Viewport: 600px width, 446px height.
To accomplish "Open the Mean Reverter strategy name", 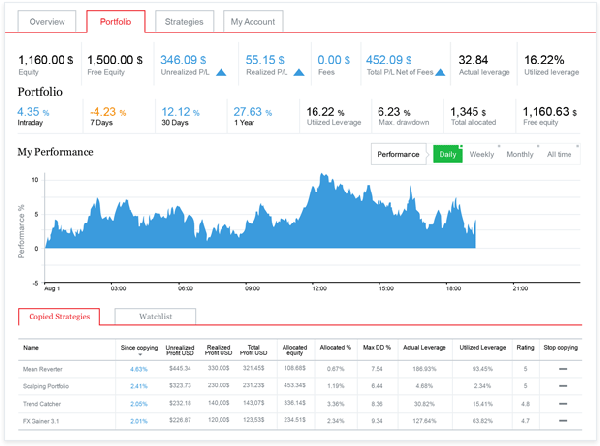I will pos(44,369).
